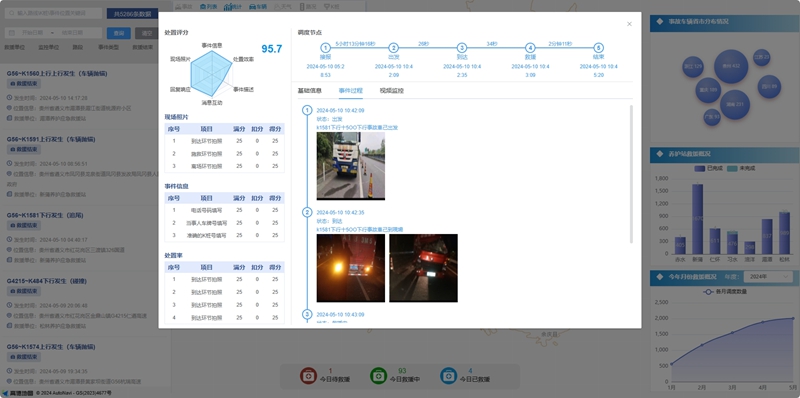Select dispatch node 4 救援 circle

click(x=531, y=48)
